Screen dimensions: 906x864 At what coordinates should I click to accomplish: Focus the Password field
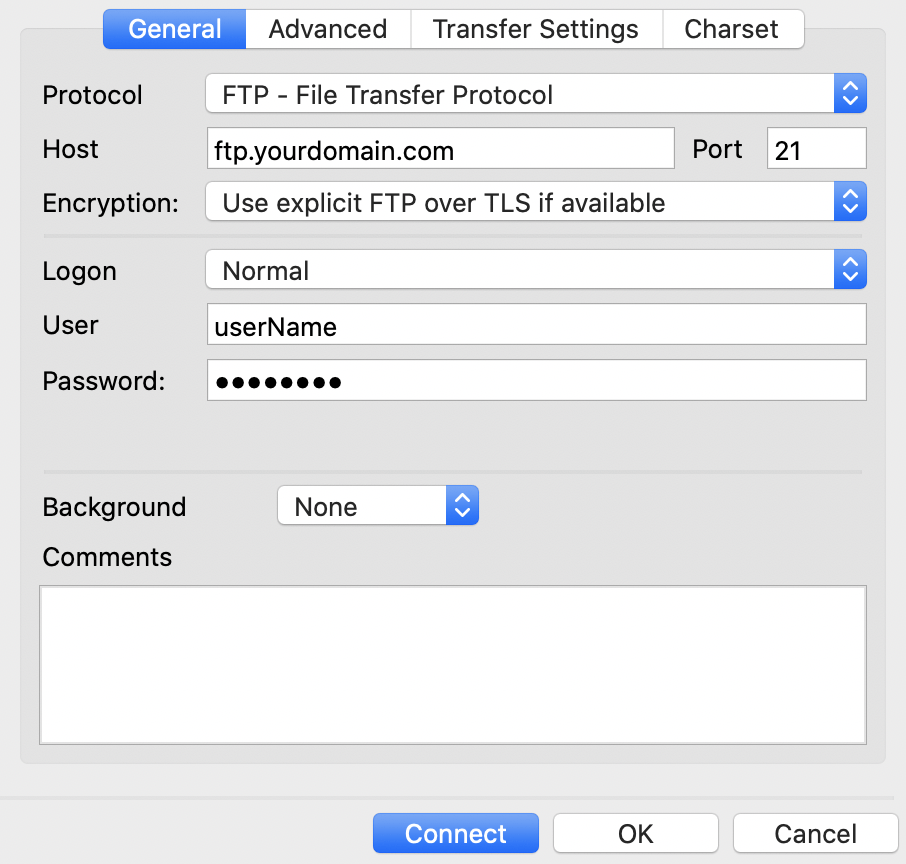click(536, 380)
